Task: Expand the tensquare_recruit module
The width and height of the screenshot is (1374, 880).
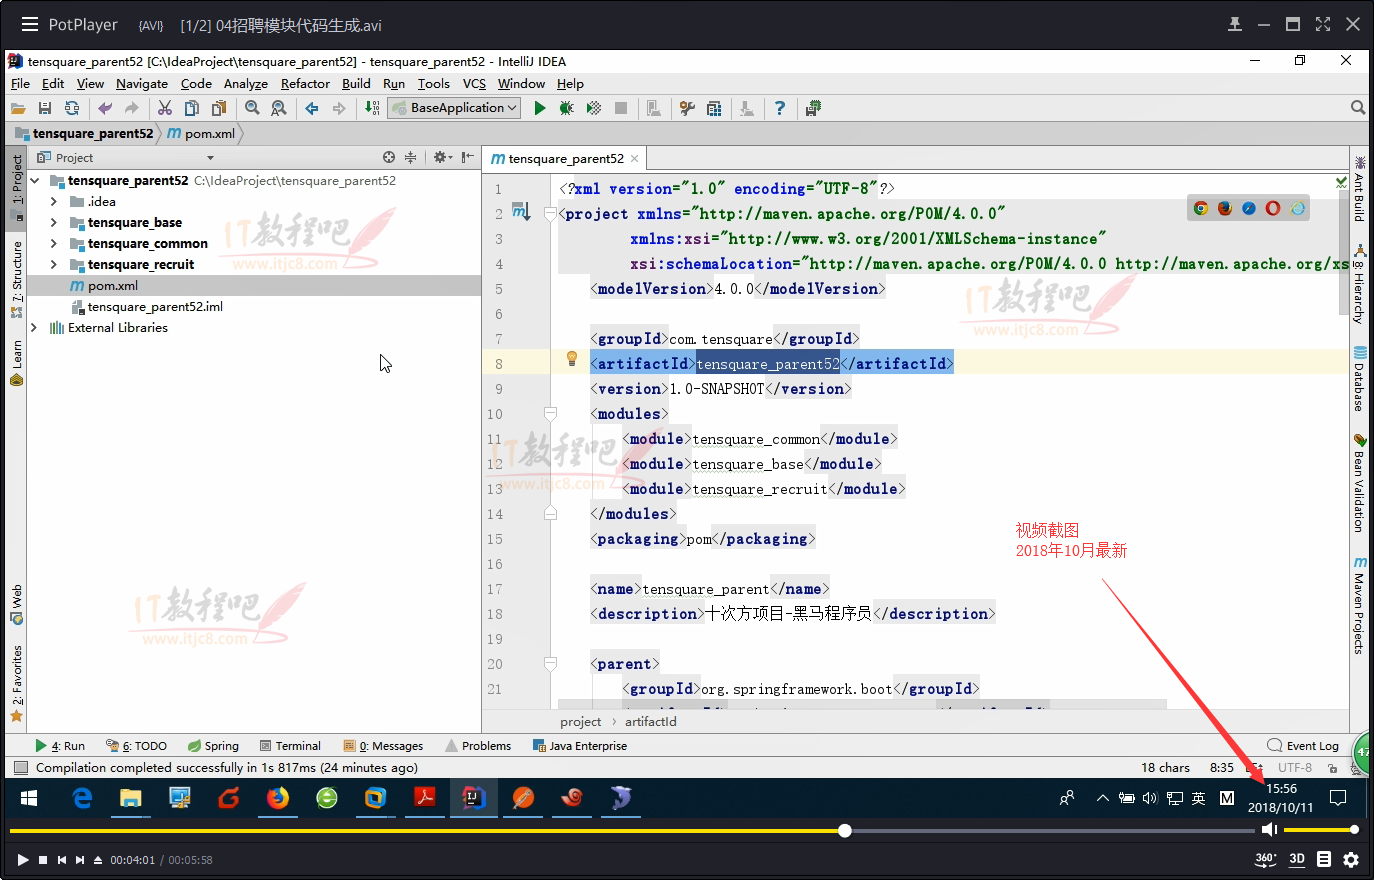Action: click(54, 265)
